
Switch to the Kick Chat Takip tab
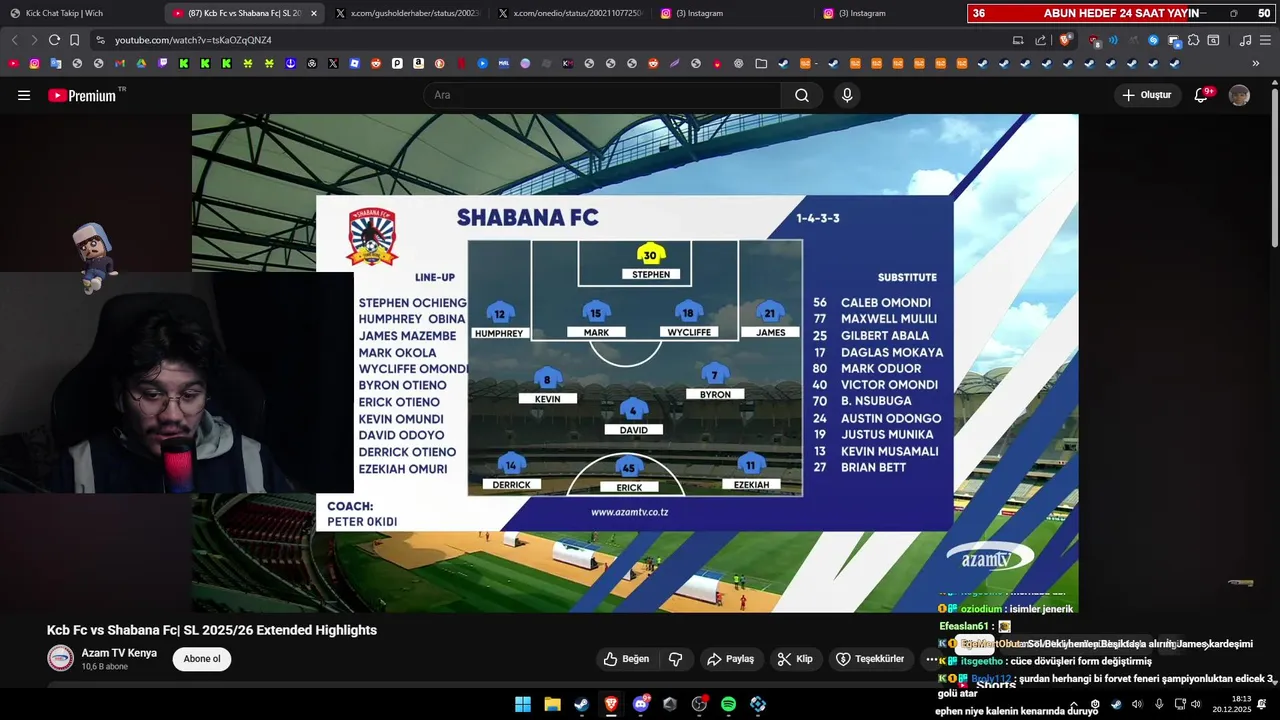80,13
